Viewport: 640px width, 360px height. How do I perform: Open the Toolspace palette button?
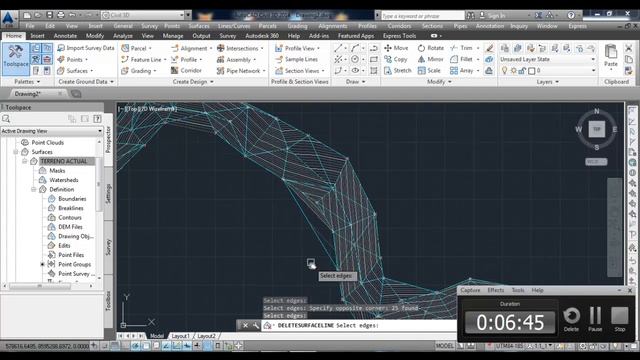(x=16, y=59)
